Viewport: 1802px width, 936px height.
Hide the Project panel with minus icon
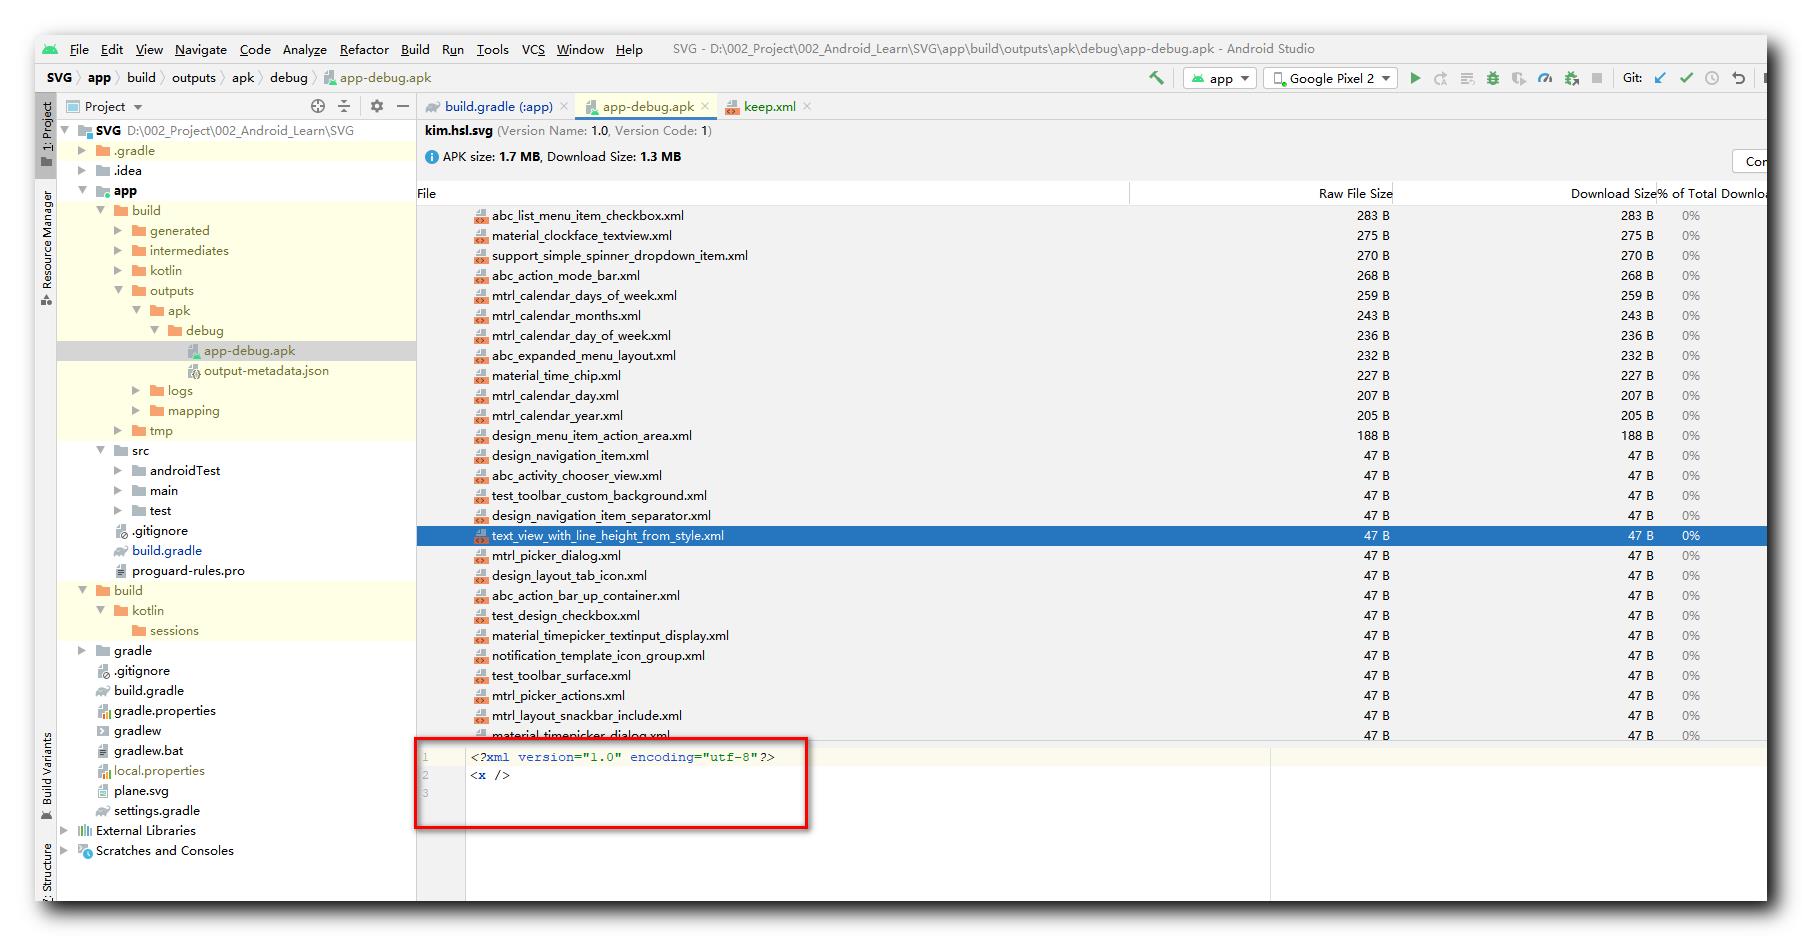click(403, 106)
